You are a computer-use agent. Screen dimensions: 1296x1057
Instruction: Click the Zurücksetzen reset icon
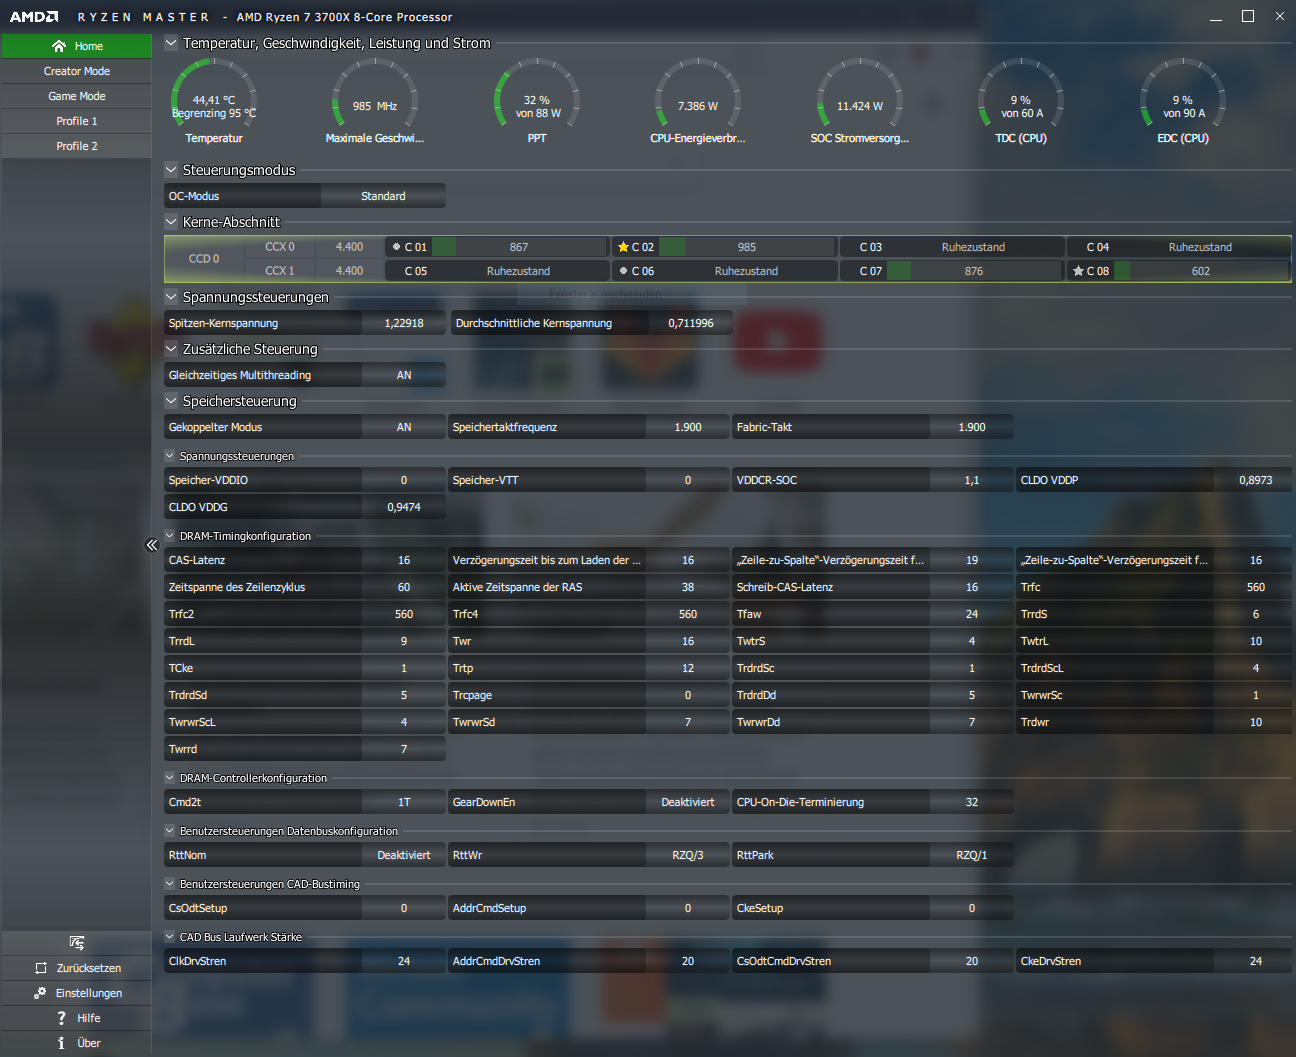(41, 968)
